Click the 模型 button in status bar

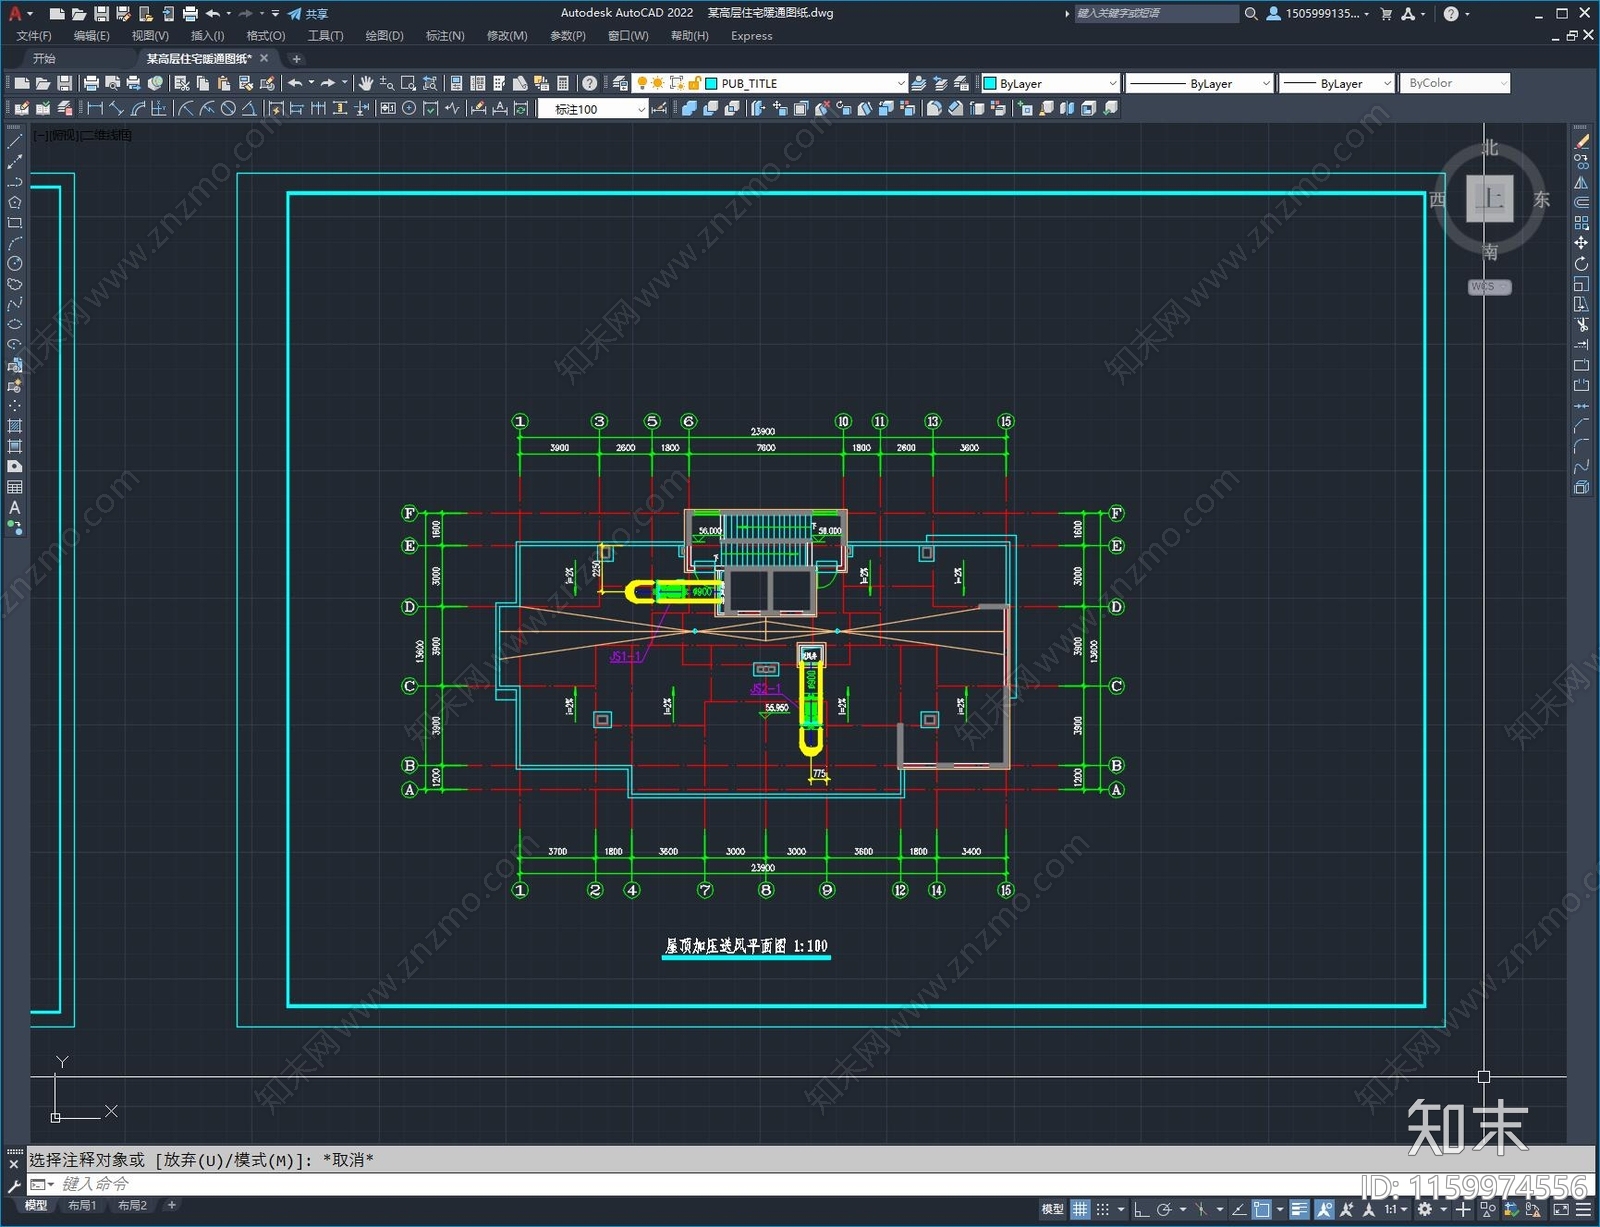coord(1052,1209)
